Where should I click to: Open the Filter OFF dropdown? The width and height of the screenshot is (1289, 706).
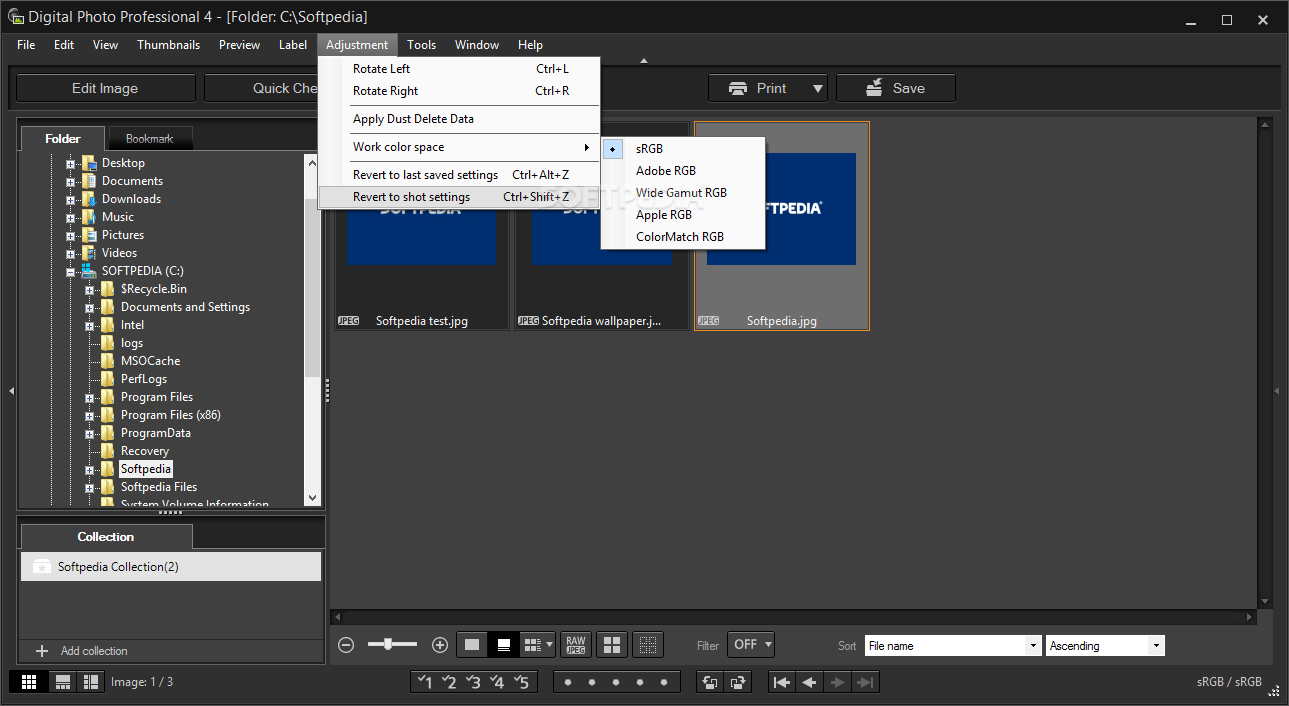point(751,645)
